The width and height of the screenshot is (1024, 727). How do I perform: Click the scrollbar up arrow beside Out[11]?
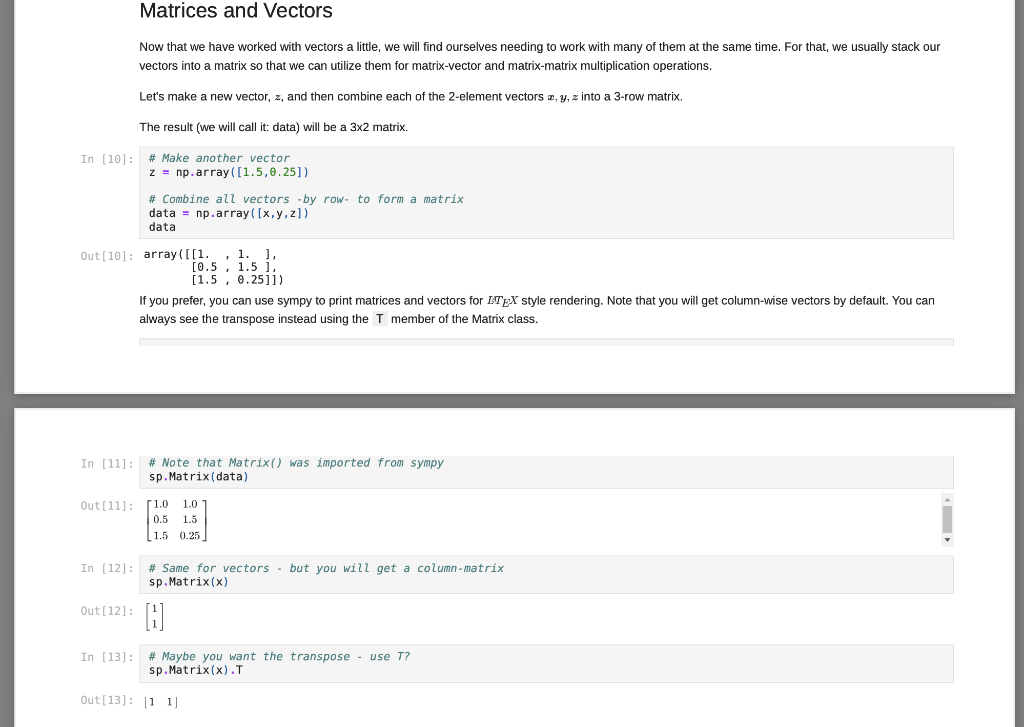[947, 499]
